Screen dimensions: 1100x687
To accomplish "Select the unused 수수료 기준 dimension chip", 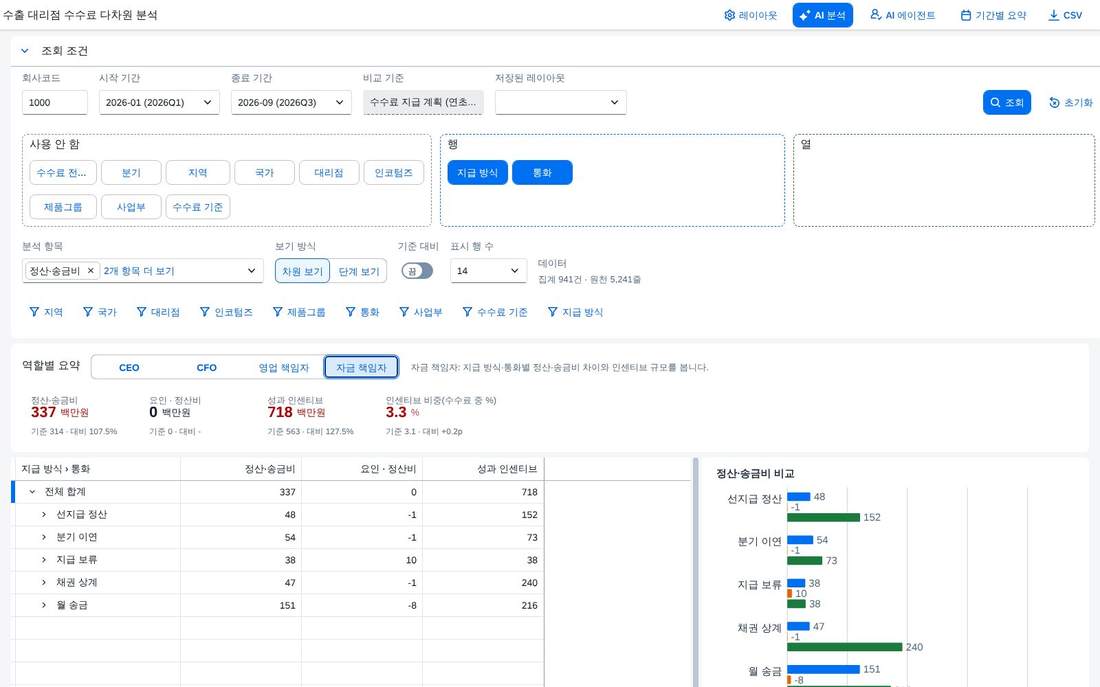I will coord(198,207).
